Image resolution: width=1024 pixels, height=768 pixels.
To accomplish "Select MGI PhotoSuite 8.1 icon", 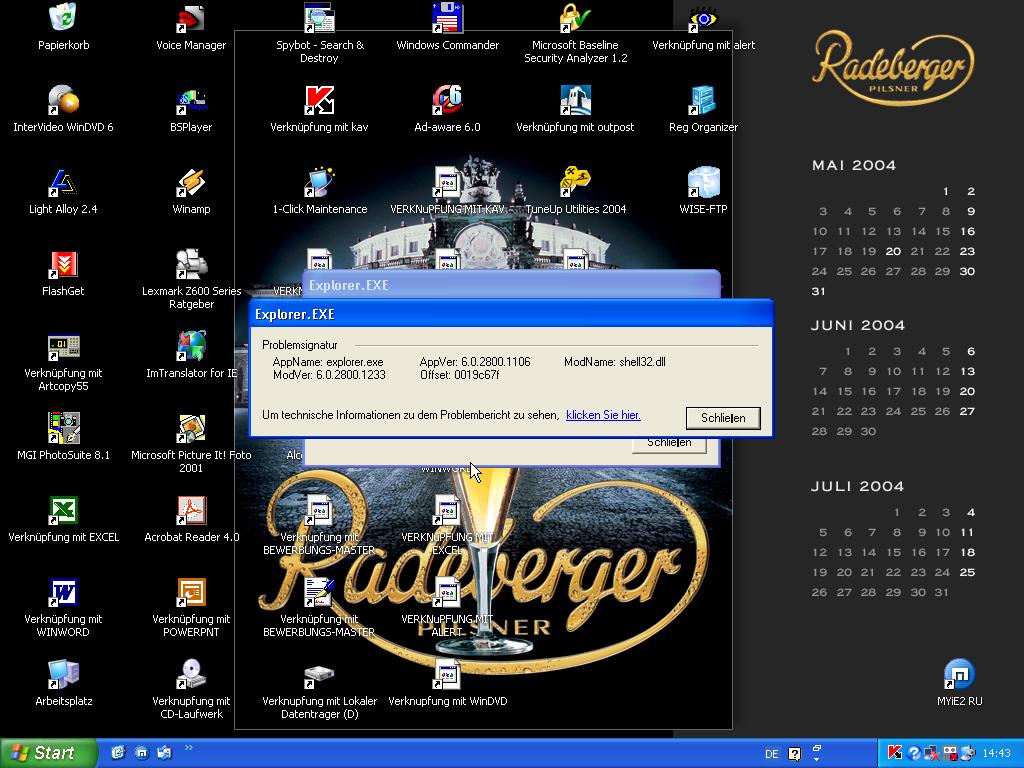I will [x=63, y=428].
